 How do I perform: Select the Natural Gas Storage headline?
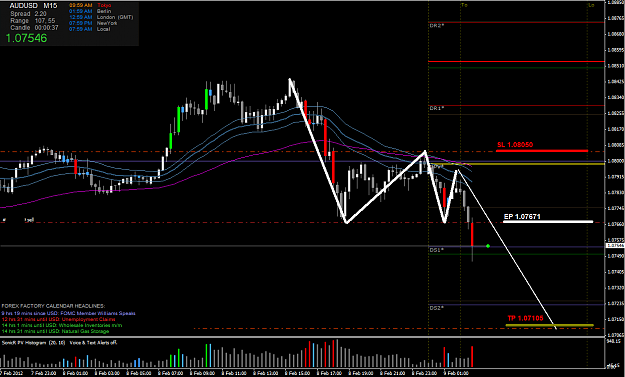[55, 331]
